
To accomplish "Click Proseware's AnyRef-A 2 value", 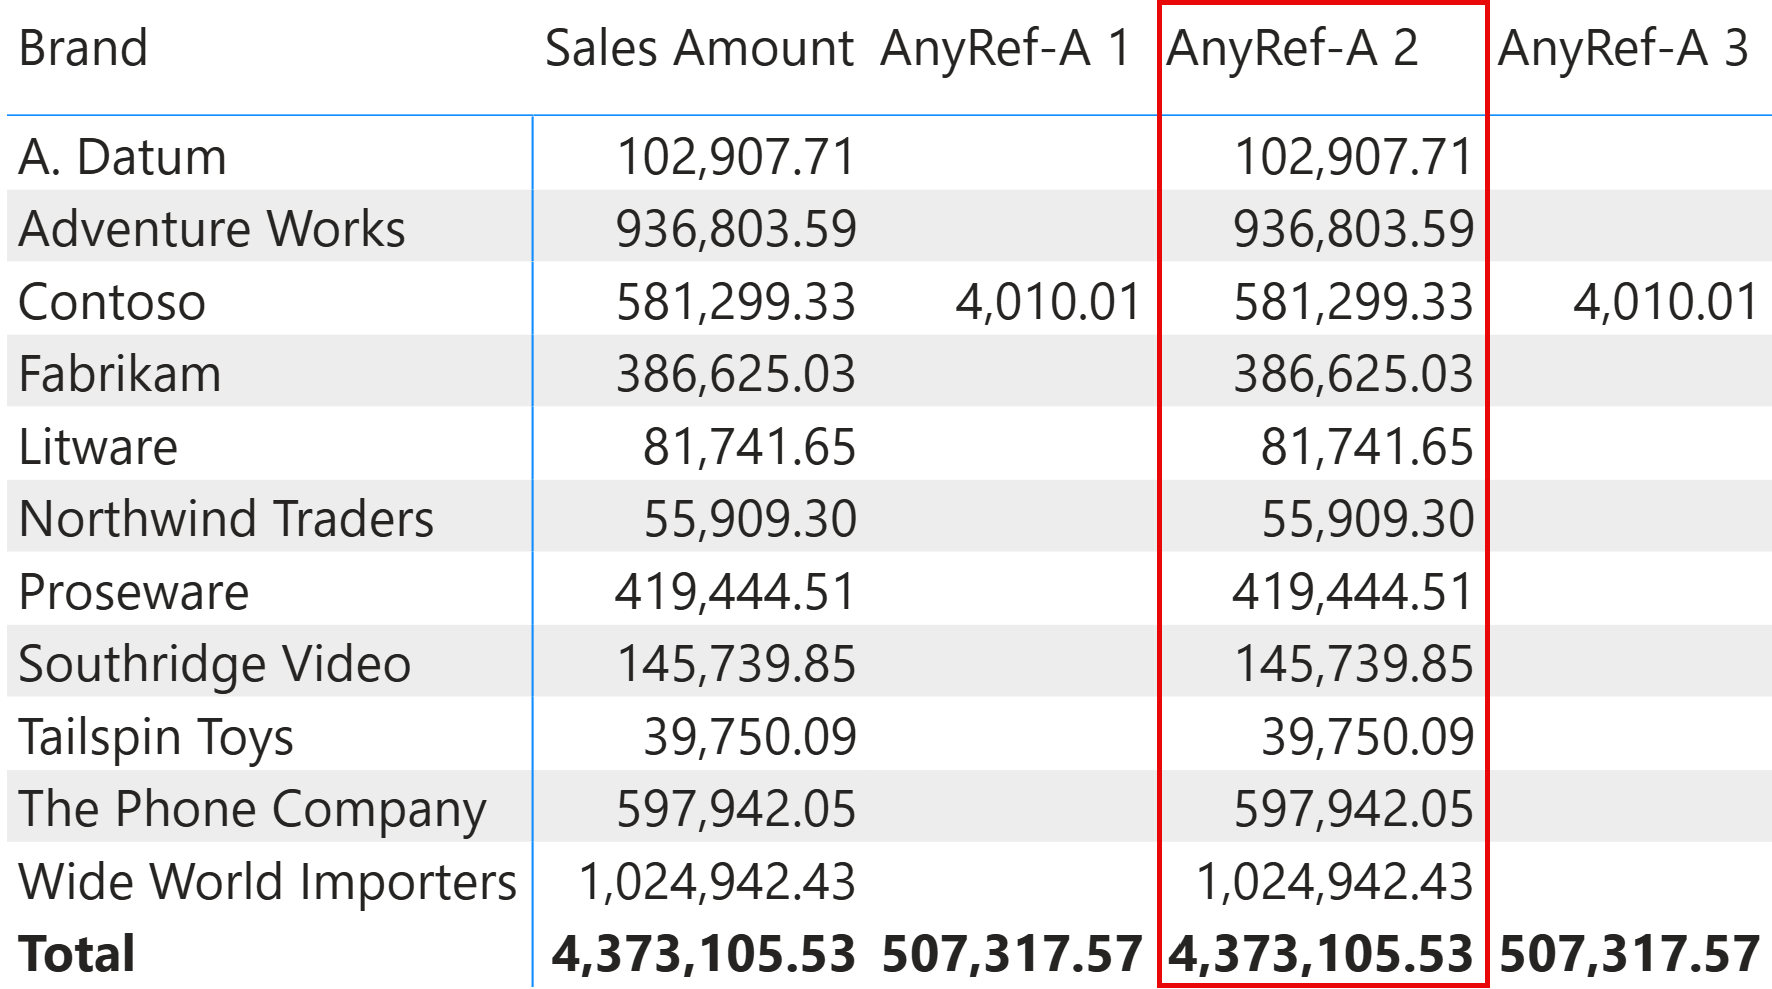I will (1352, 592).
